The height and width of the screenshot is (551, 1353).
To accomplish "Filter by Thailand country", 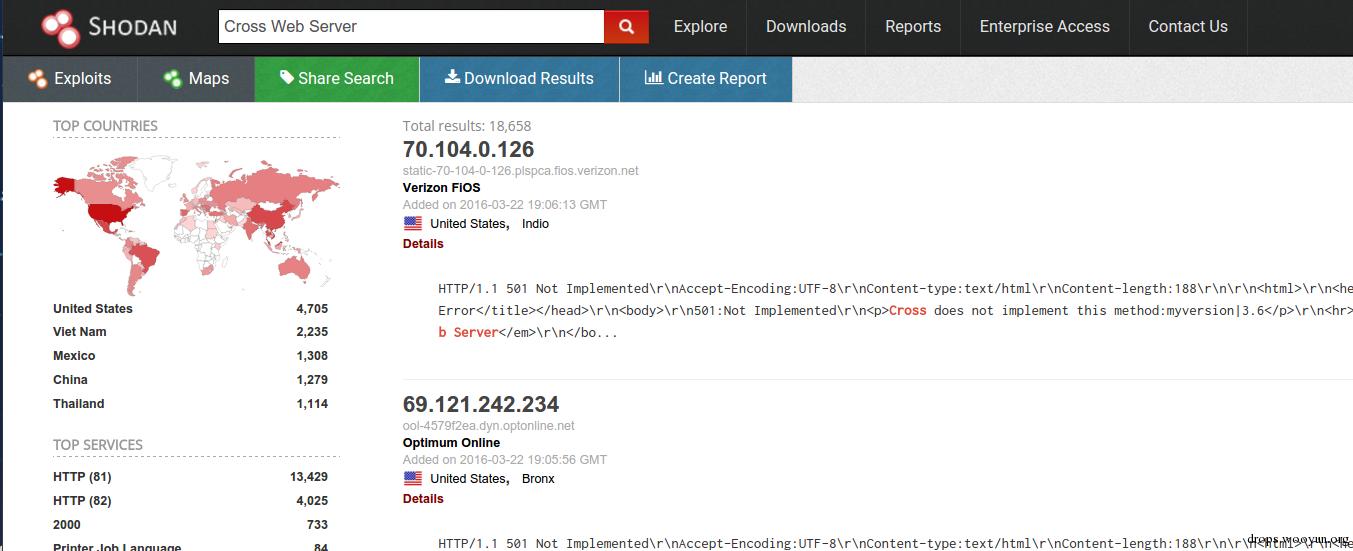I will coord(190,404).
